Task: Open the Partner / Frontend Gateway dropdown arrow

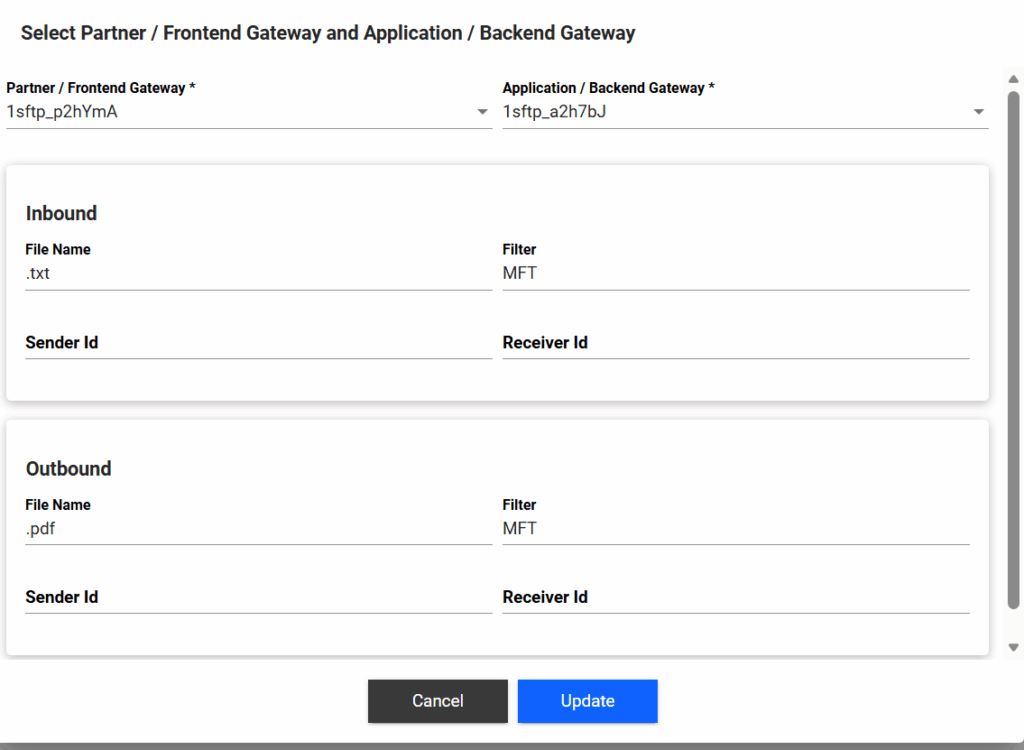Action: pos(482,112)
